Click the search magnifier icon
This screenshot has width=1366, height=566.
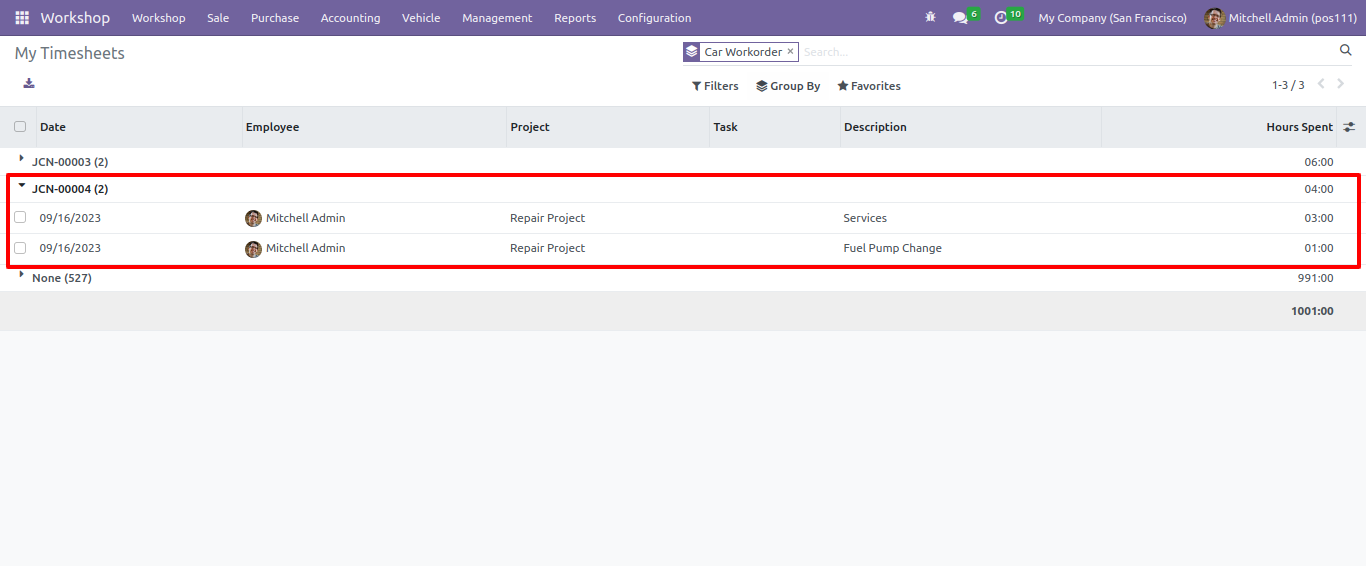pos(1345,50)
